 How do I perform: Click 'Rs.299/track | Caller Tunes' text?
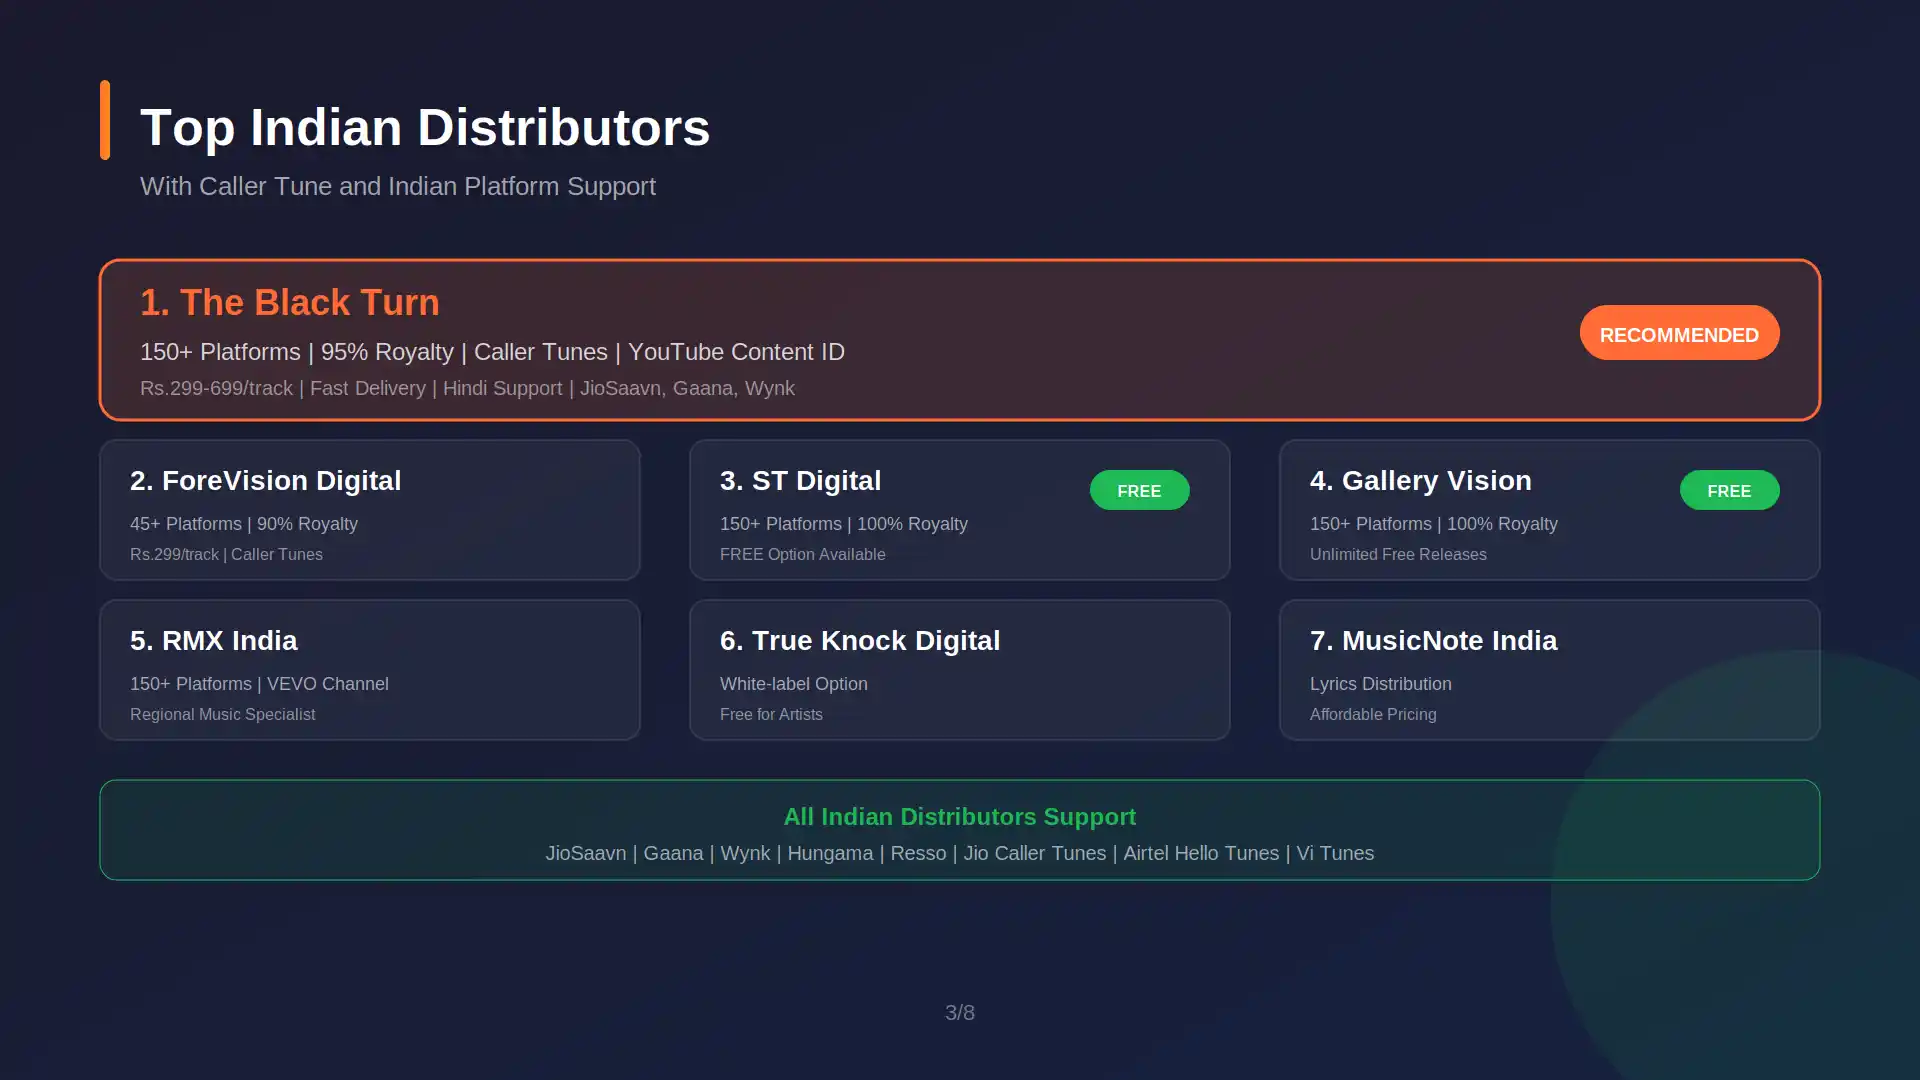pyautogui.click(x=226, y=554)
